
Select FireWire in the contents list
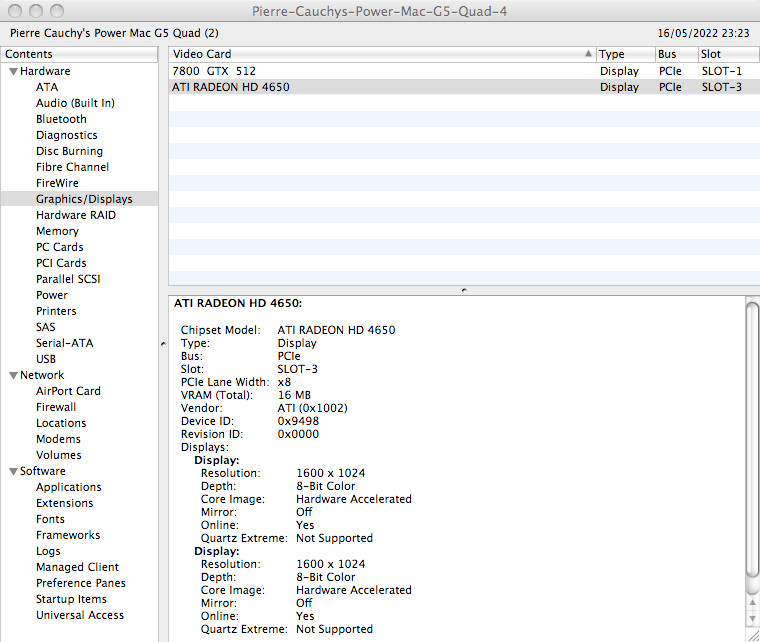pos(57,183)
